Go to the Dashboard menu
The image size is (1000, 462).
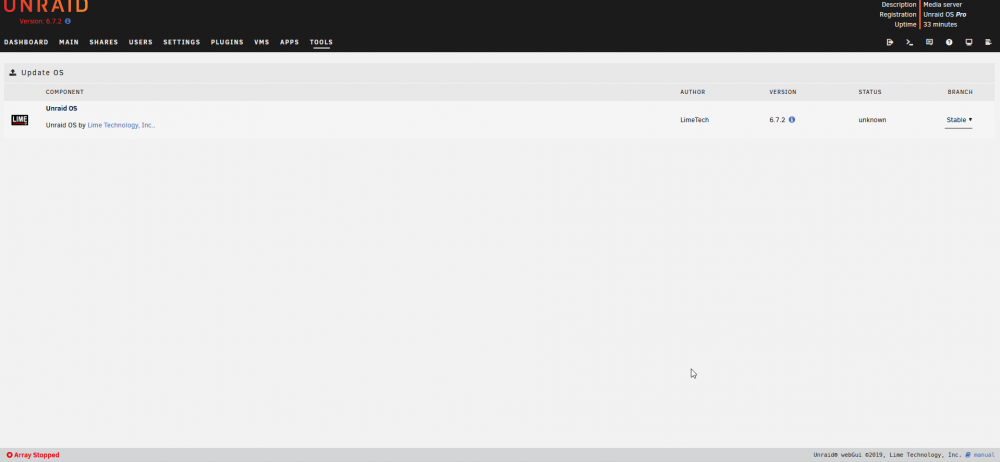click(26, 42)
